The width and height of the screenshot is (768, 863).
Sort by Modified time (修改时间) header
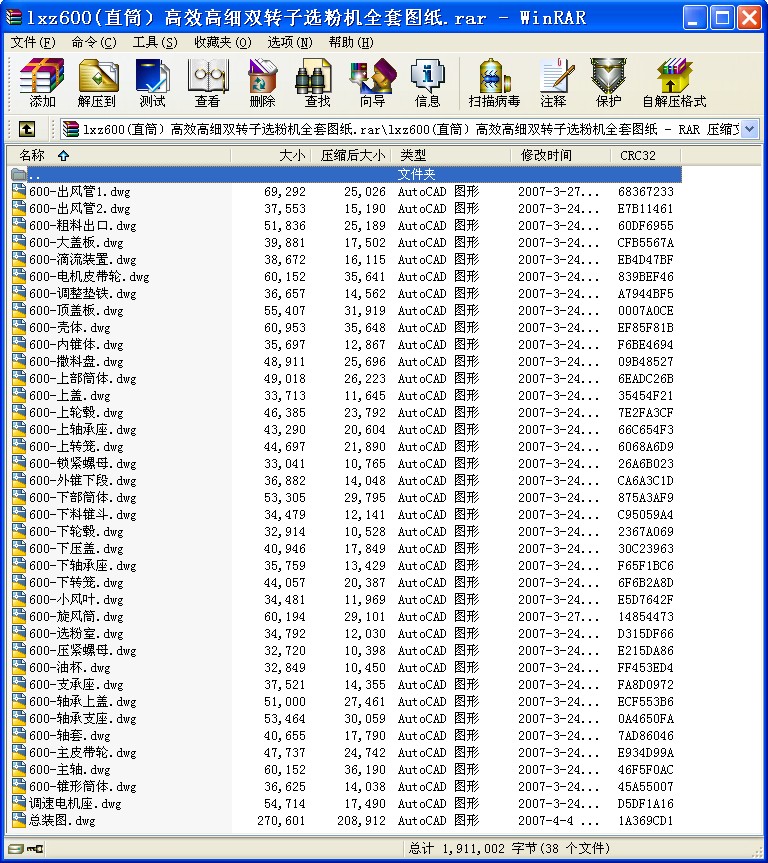(561, 155)
